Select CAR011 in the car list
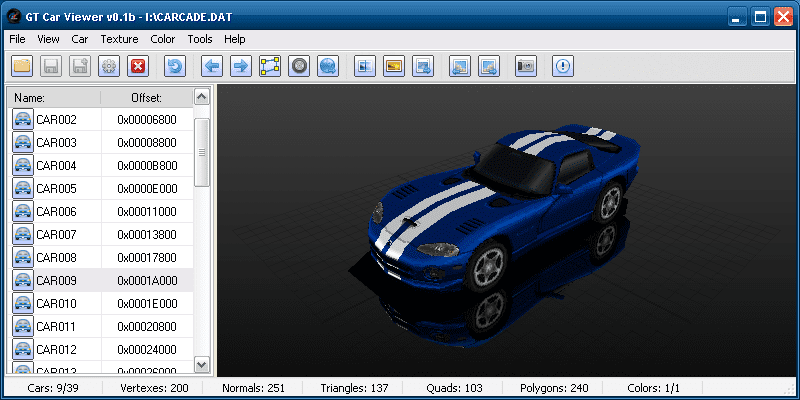800x400 pixels. [56, 327]
